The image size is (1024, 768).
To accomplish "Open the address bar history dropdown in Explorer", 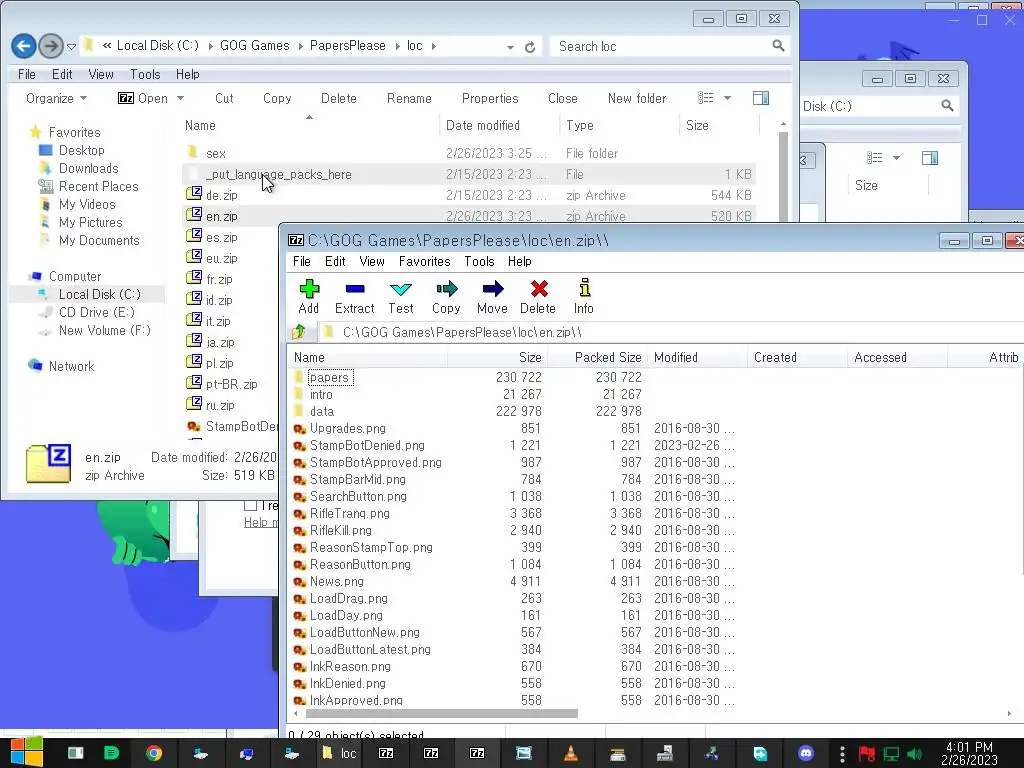I will [x=510, y=47].
